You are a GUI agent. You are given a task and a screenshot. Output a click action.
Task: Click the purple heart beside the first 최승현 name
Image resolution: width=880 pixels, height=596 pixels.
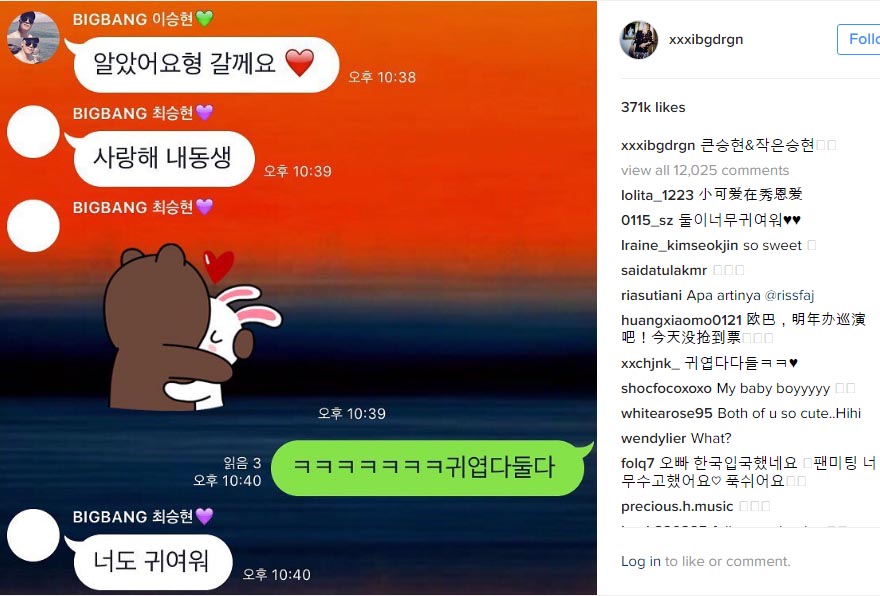204,113
